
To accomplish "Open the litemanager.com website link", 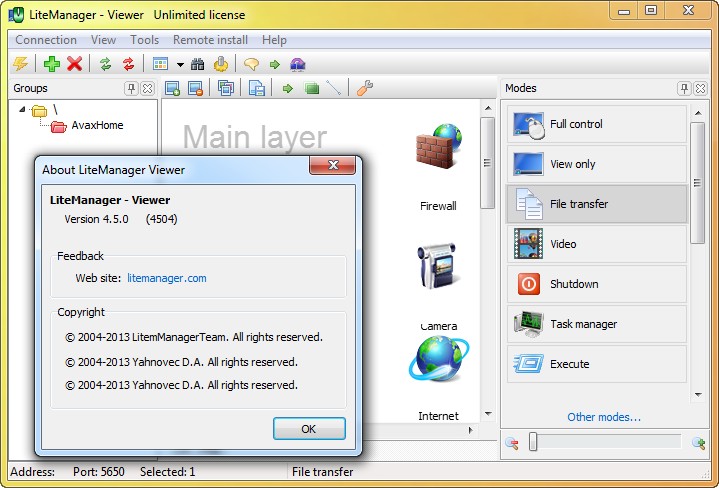I will [x=167, y=278].
